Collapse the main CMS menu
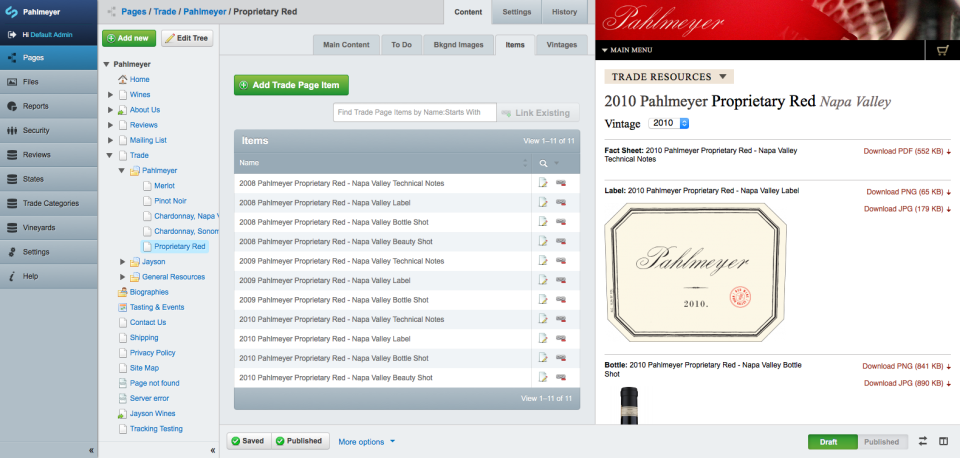This screenshot has height=458, width=960. [91, 450]
